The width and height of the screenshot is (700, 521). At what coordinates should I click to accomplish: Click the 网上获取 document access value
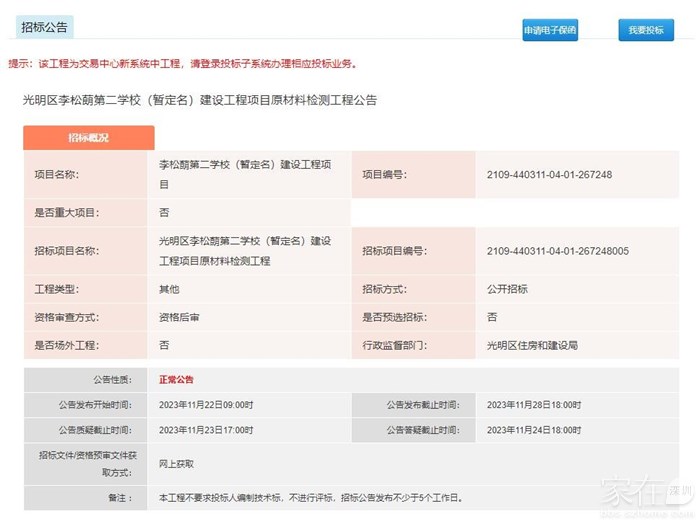(x=177, y=464)
